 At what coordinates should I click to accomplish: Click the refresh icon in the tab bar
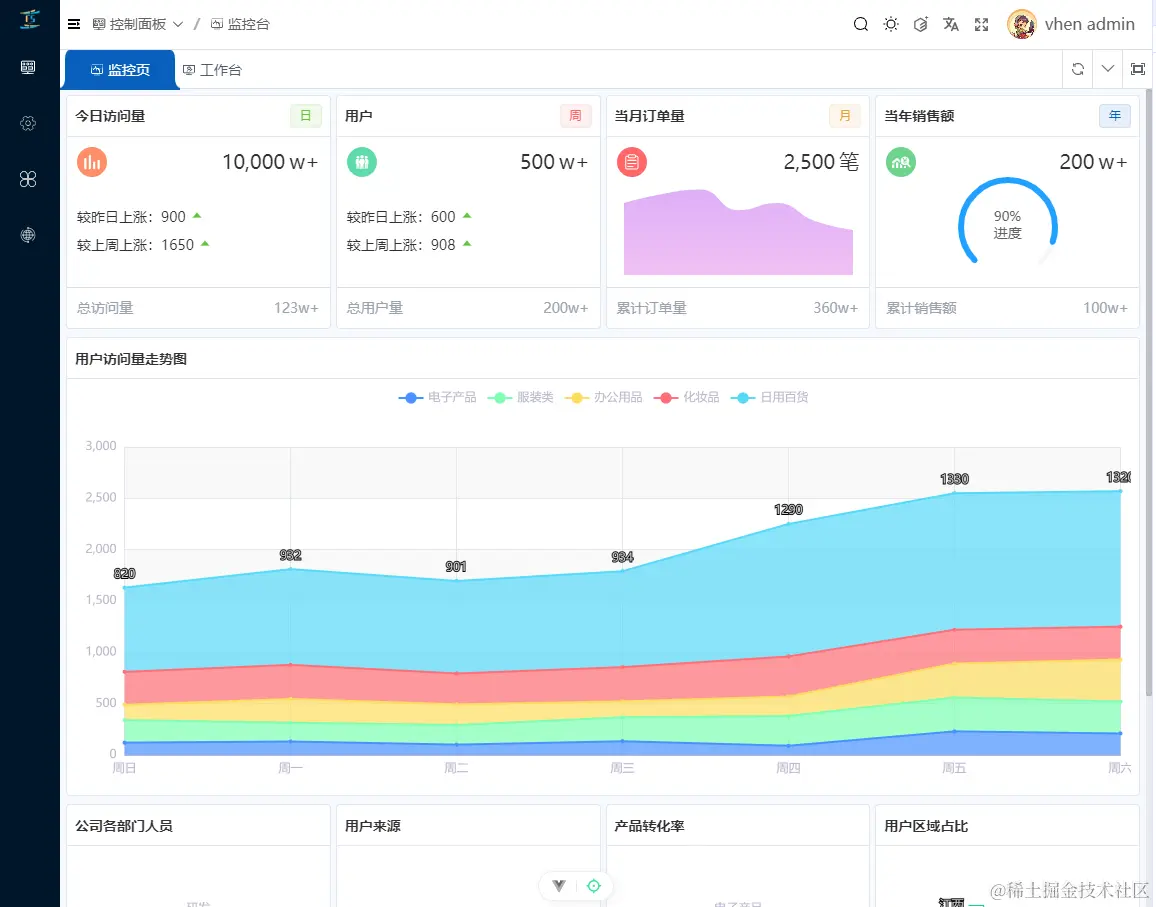[1078, 69]
